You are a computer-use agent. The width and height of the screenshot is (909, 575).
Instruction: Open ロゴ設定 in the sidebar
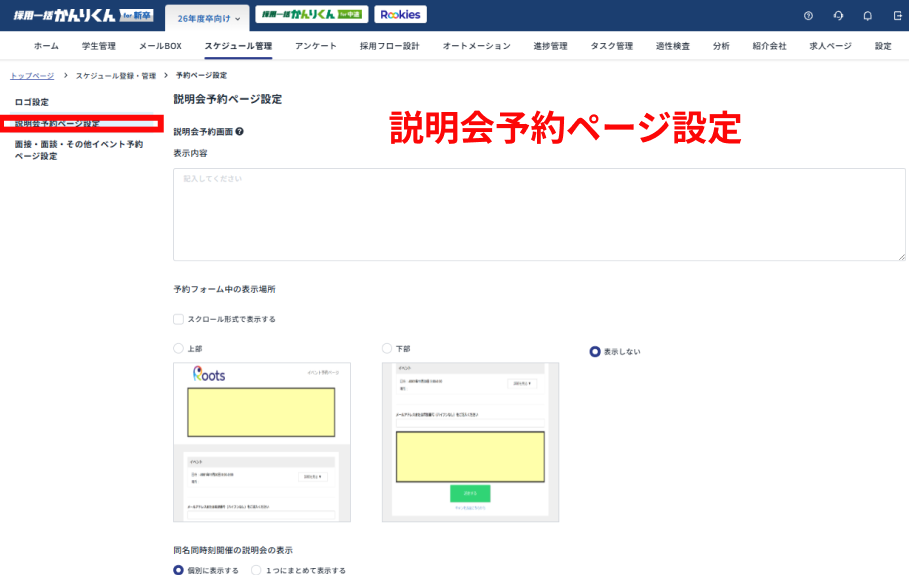click(x=32, y=102)
